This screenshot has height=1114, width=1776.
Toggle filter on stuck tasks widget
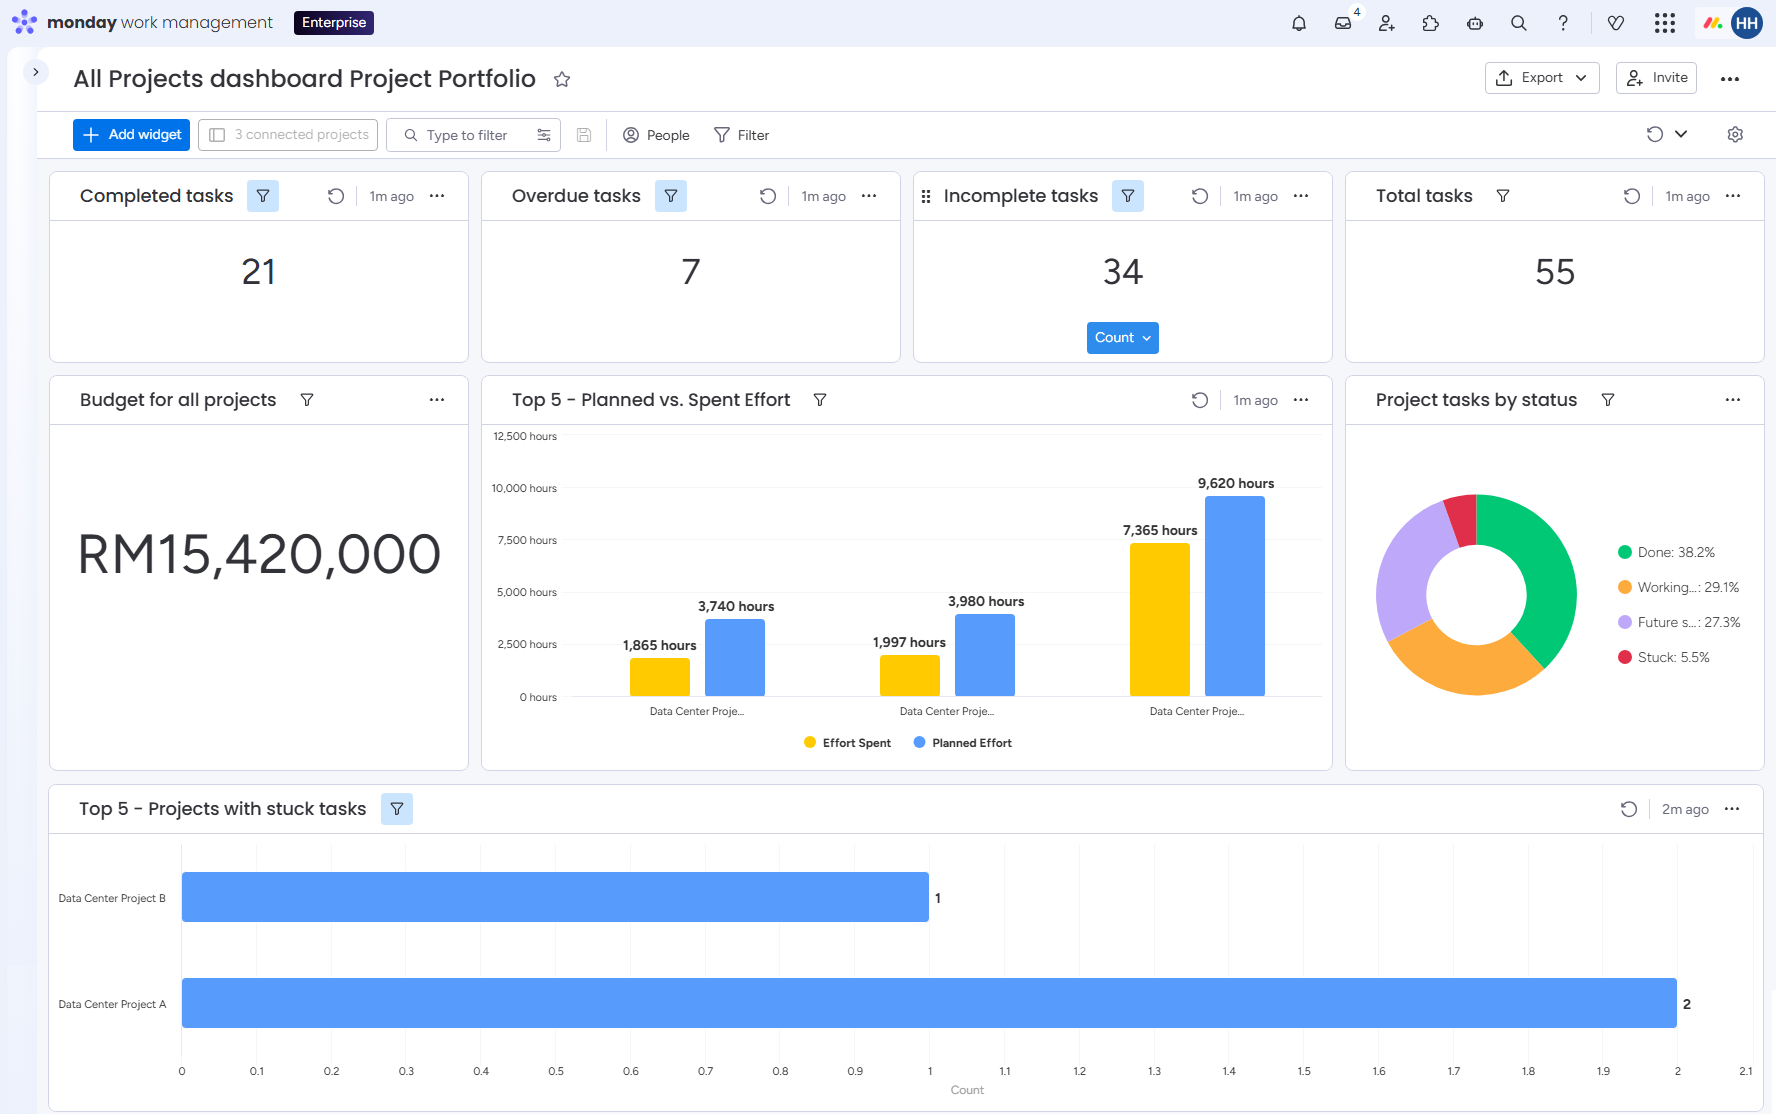click(397, 809)
